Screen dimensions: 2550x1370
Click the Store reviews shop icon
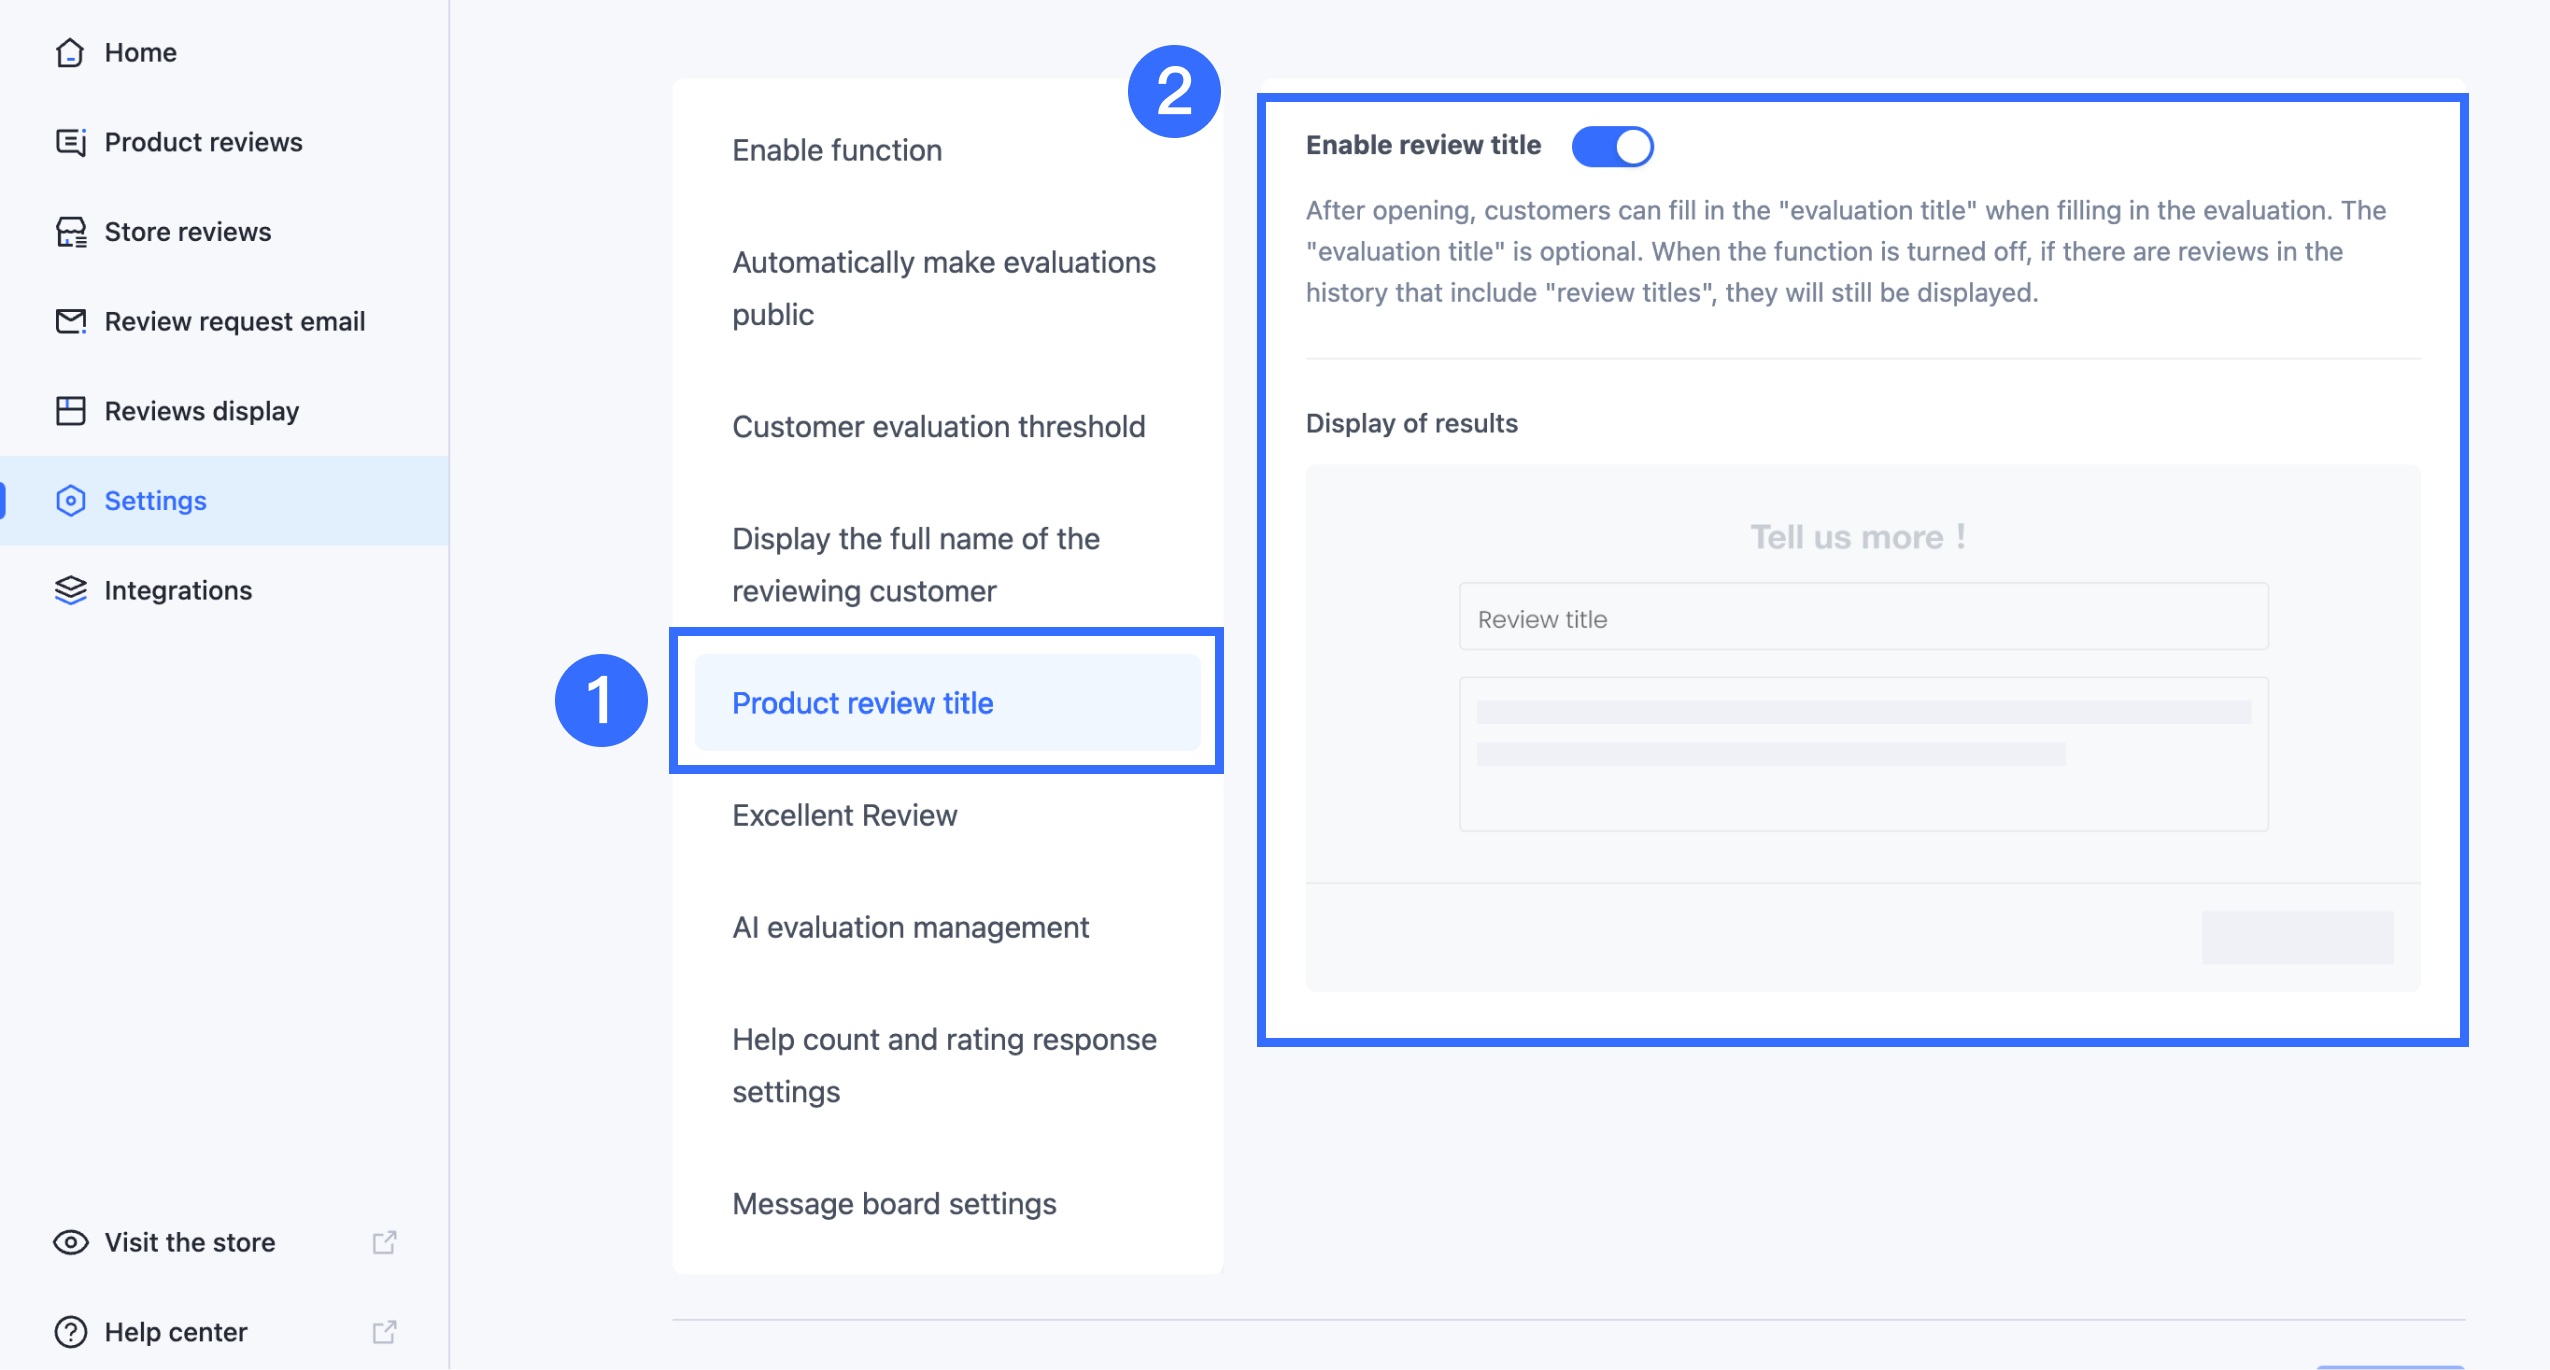(70, 232)
